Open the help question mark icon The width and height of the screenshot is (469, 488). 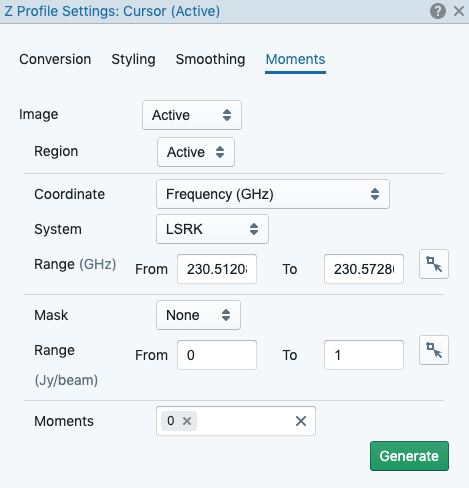(x=438, y=11)
